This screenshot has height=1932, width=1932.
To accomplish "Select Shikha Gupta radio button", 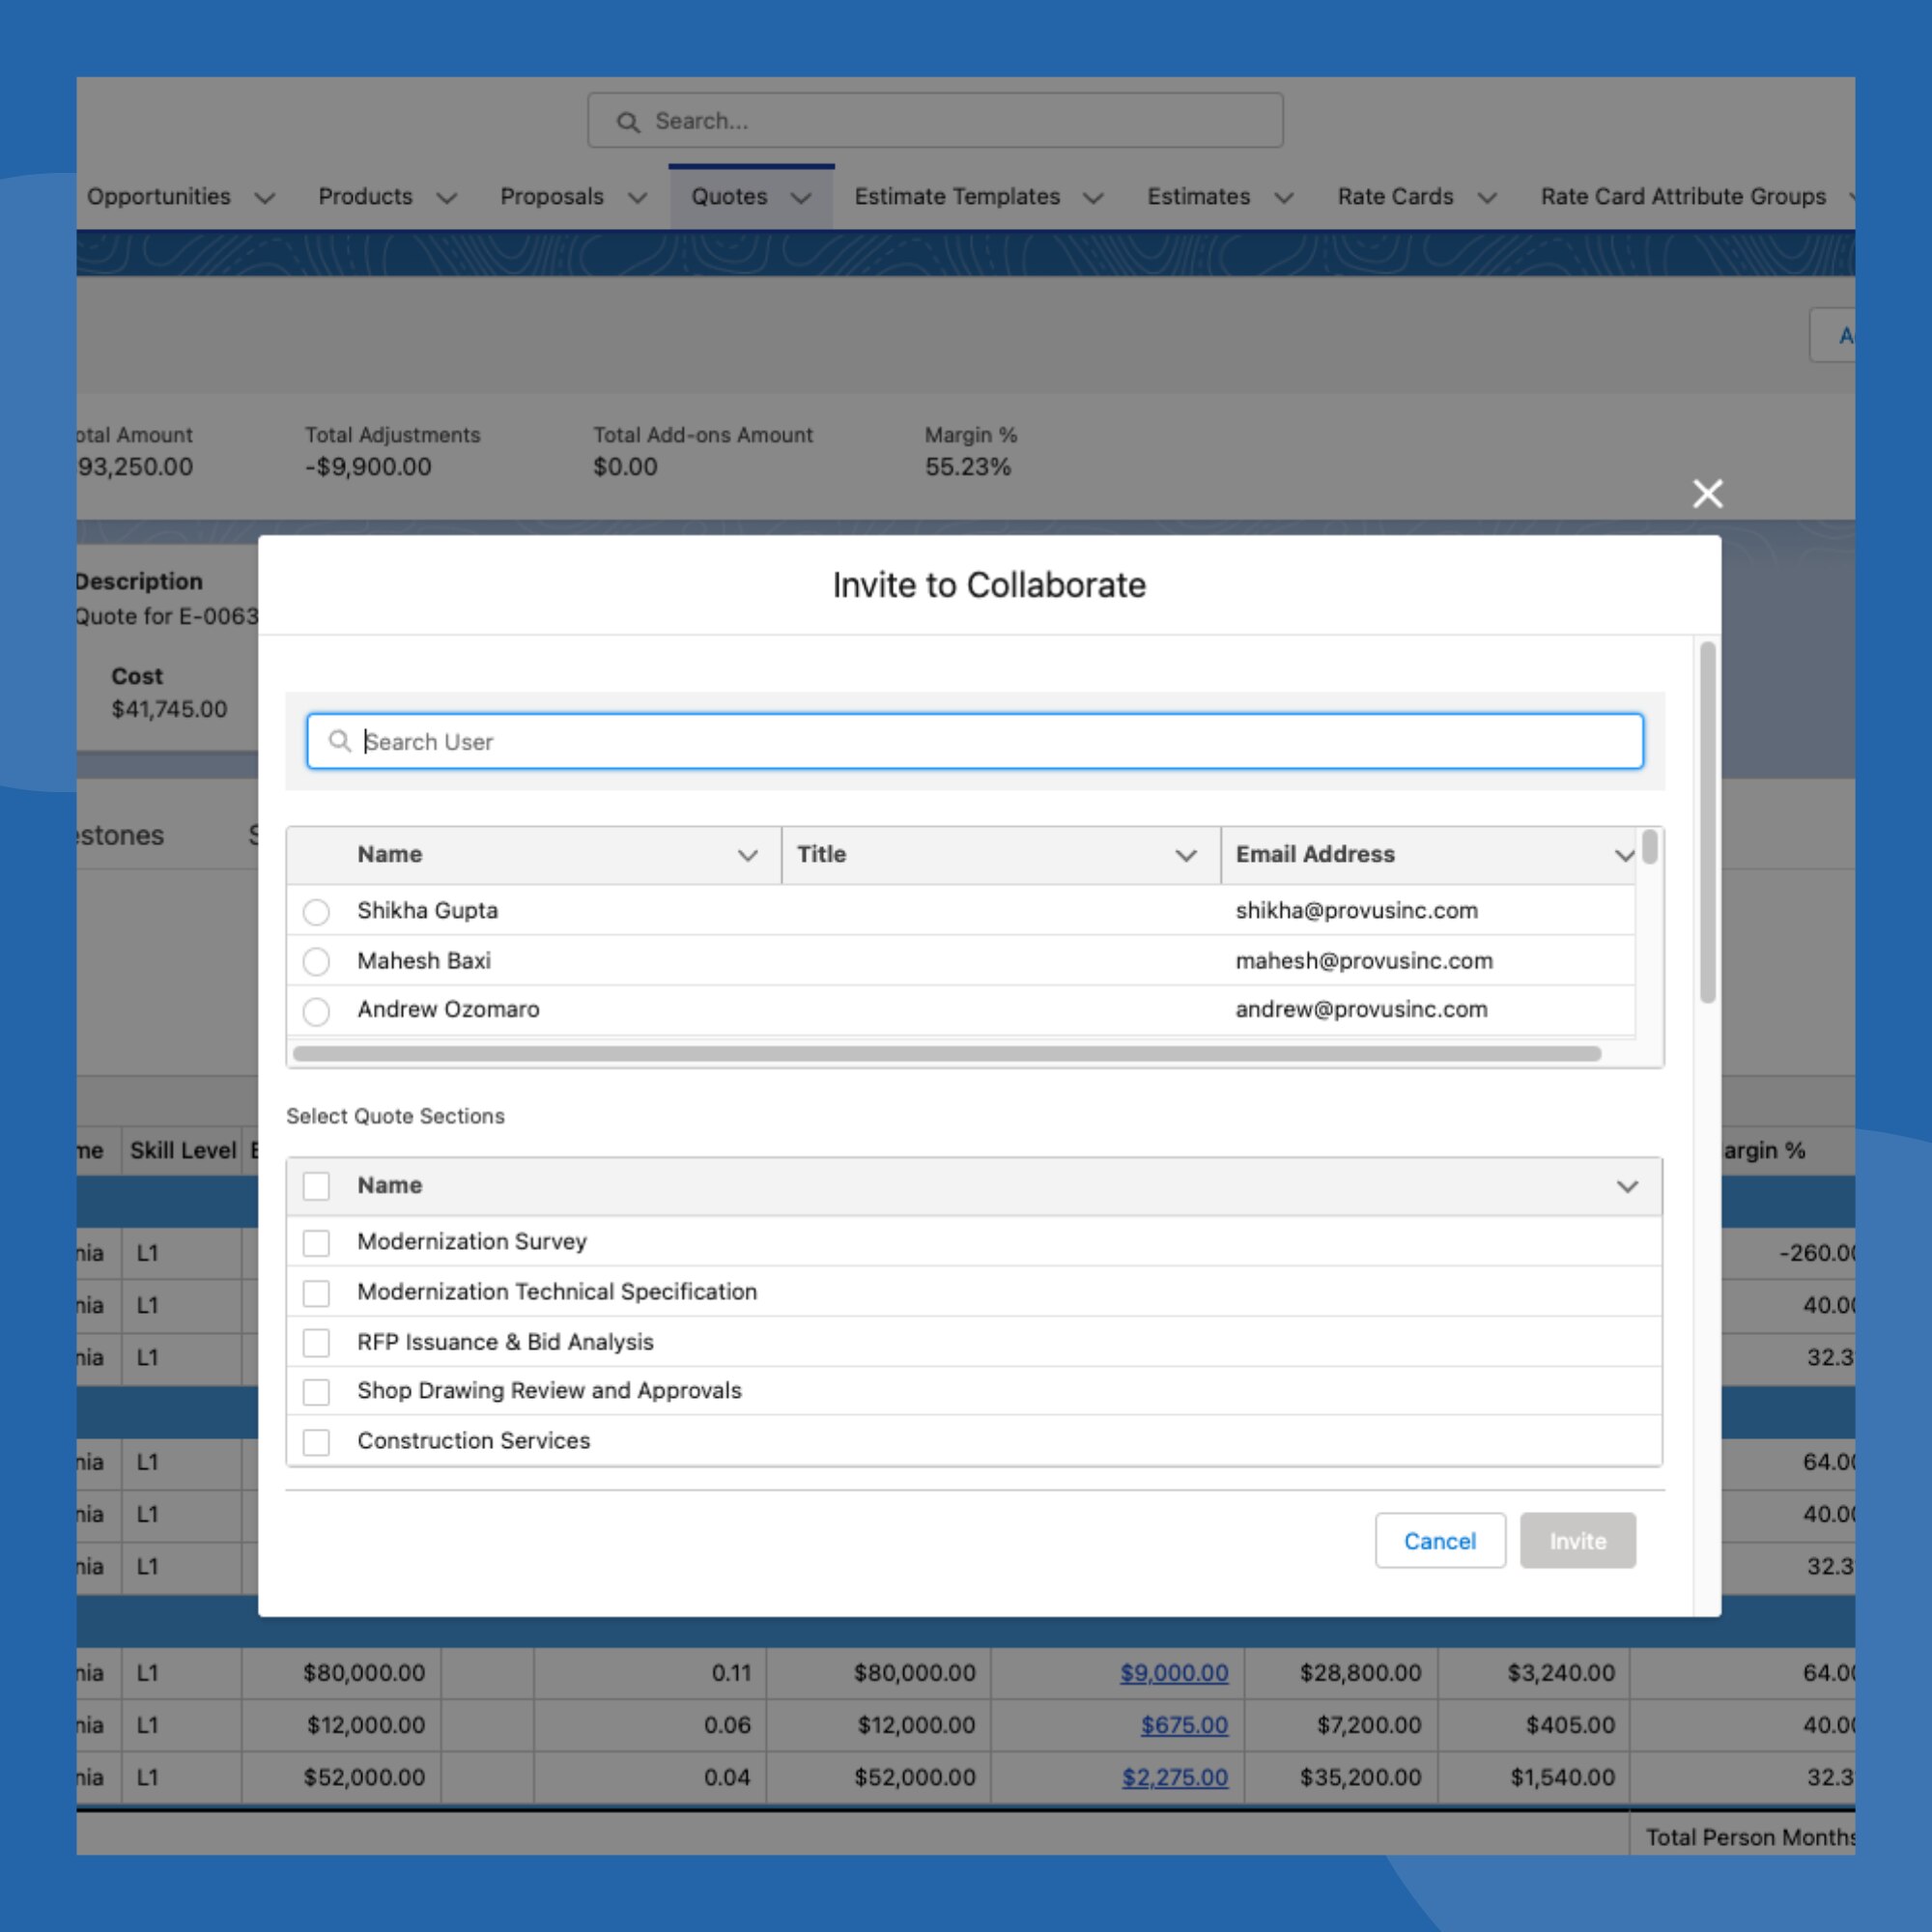I will (x=316, y=912).
